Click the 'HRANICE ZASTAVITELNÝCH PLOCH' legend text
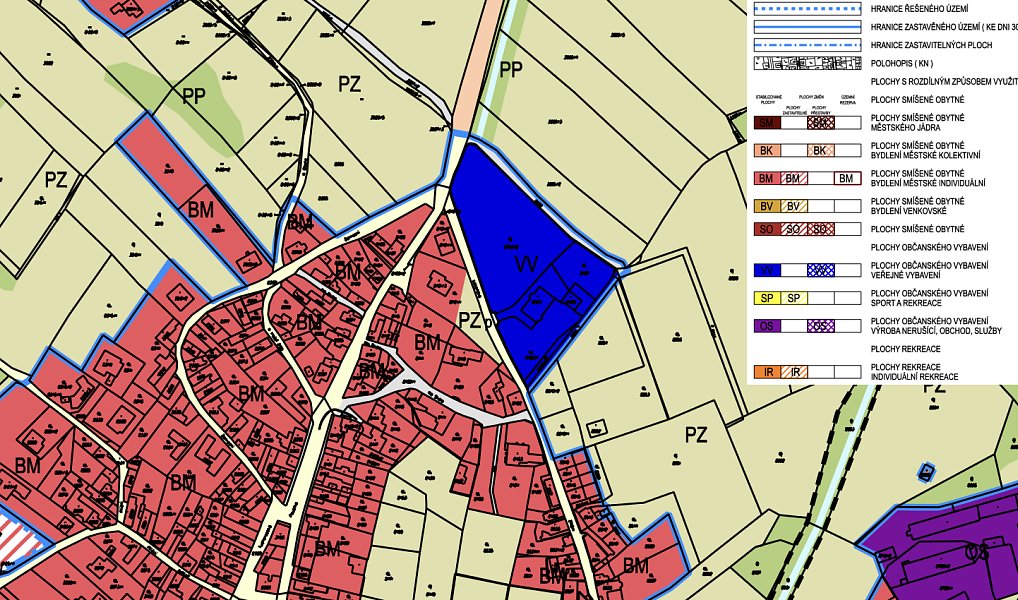 pos(931,45)
